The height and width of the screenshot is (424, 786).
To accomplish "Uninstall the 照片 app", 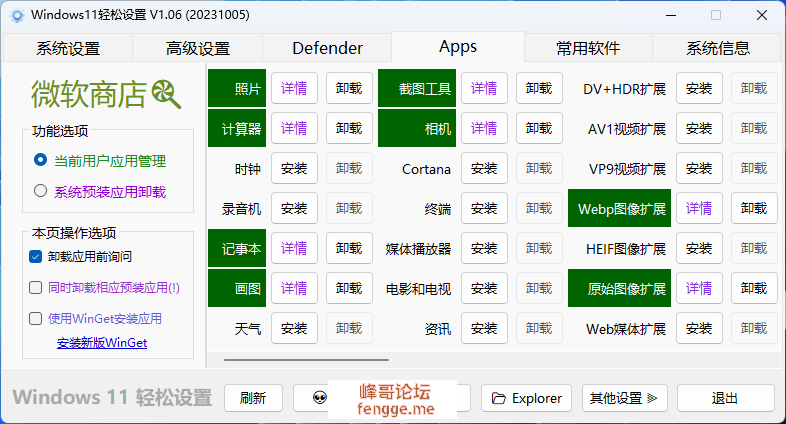I will (x=349, y=88).
